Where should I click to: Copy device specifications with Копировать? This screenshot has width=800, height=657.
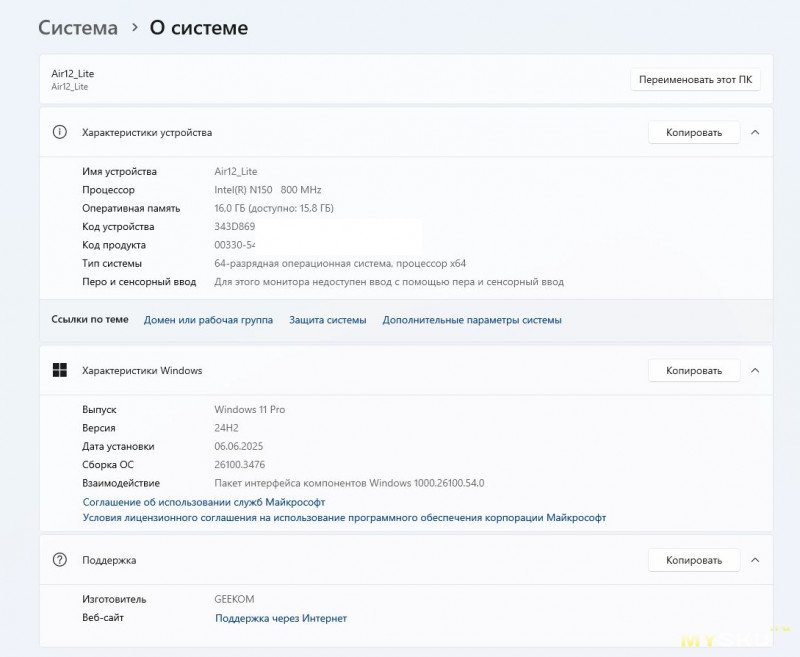(x=694, y=132)
